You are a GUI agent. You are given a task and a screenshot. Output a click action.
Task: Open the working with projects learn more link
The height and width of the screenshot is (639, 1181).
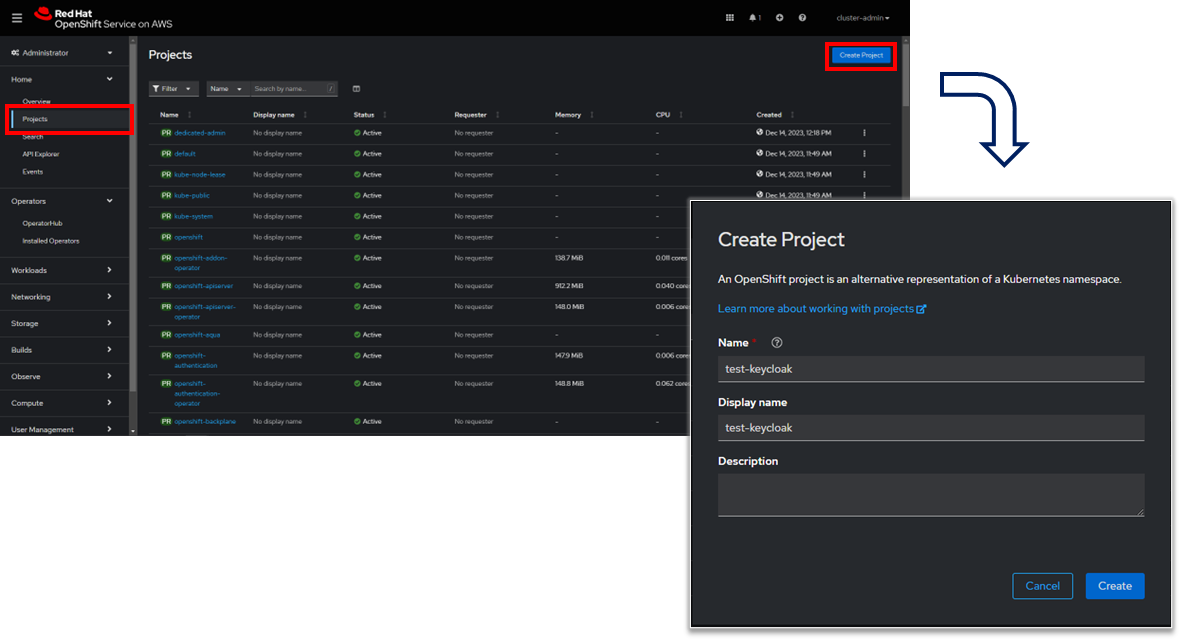[822, 309]
